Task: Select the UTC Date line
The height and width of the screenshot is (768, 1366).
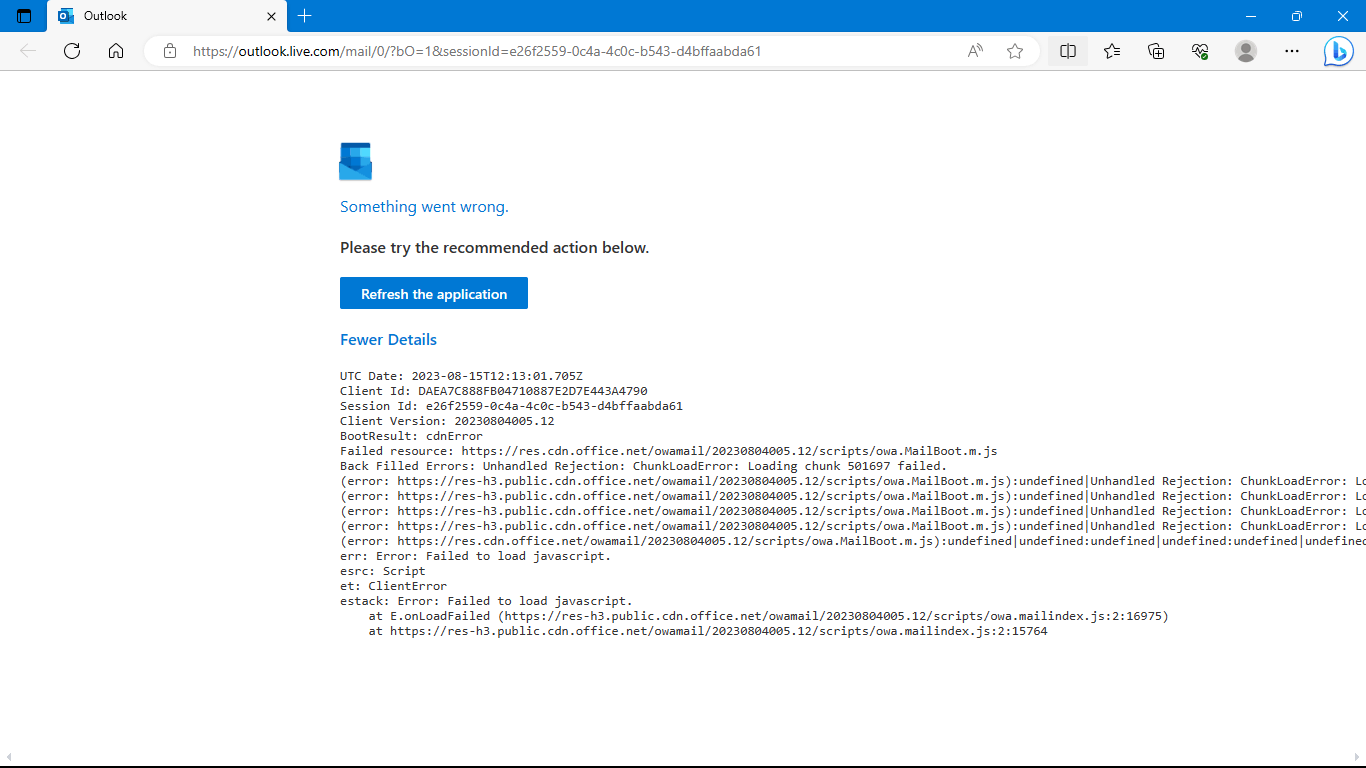Action: coord(461,376)
